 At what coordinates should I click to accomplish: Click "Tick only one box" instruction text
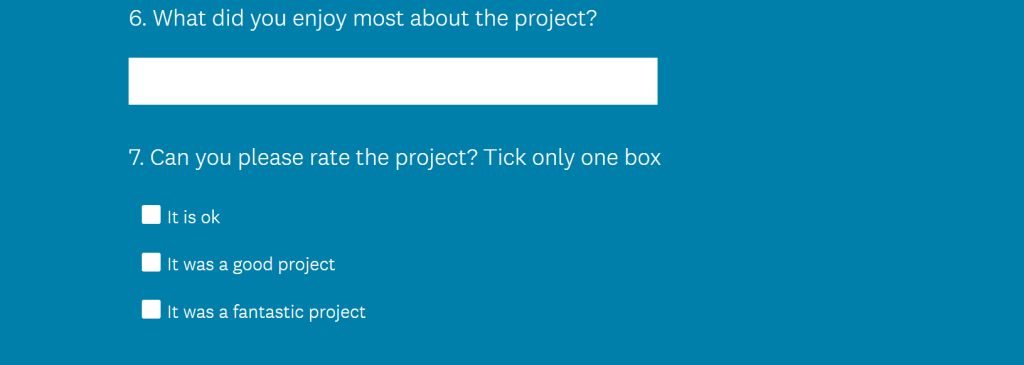(x=572, y=158)
